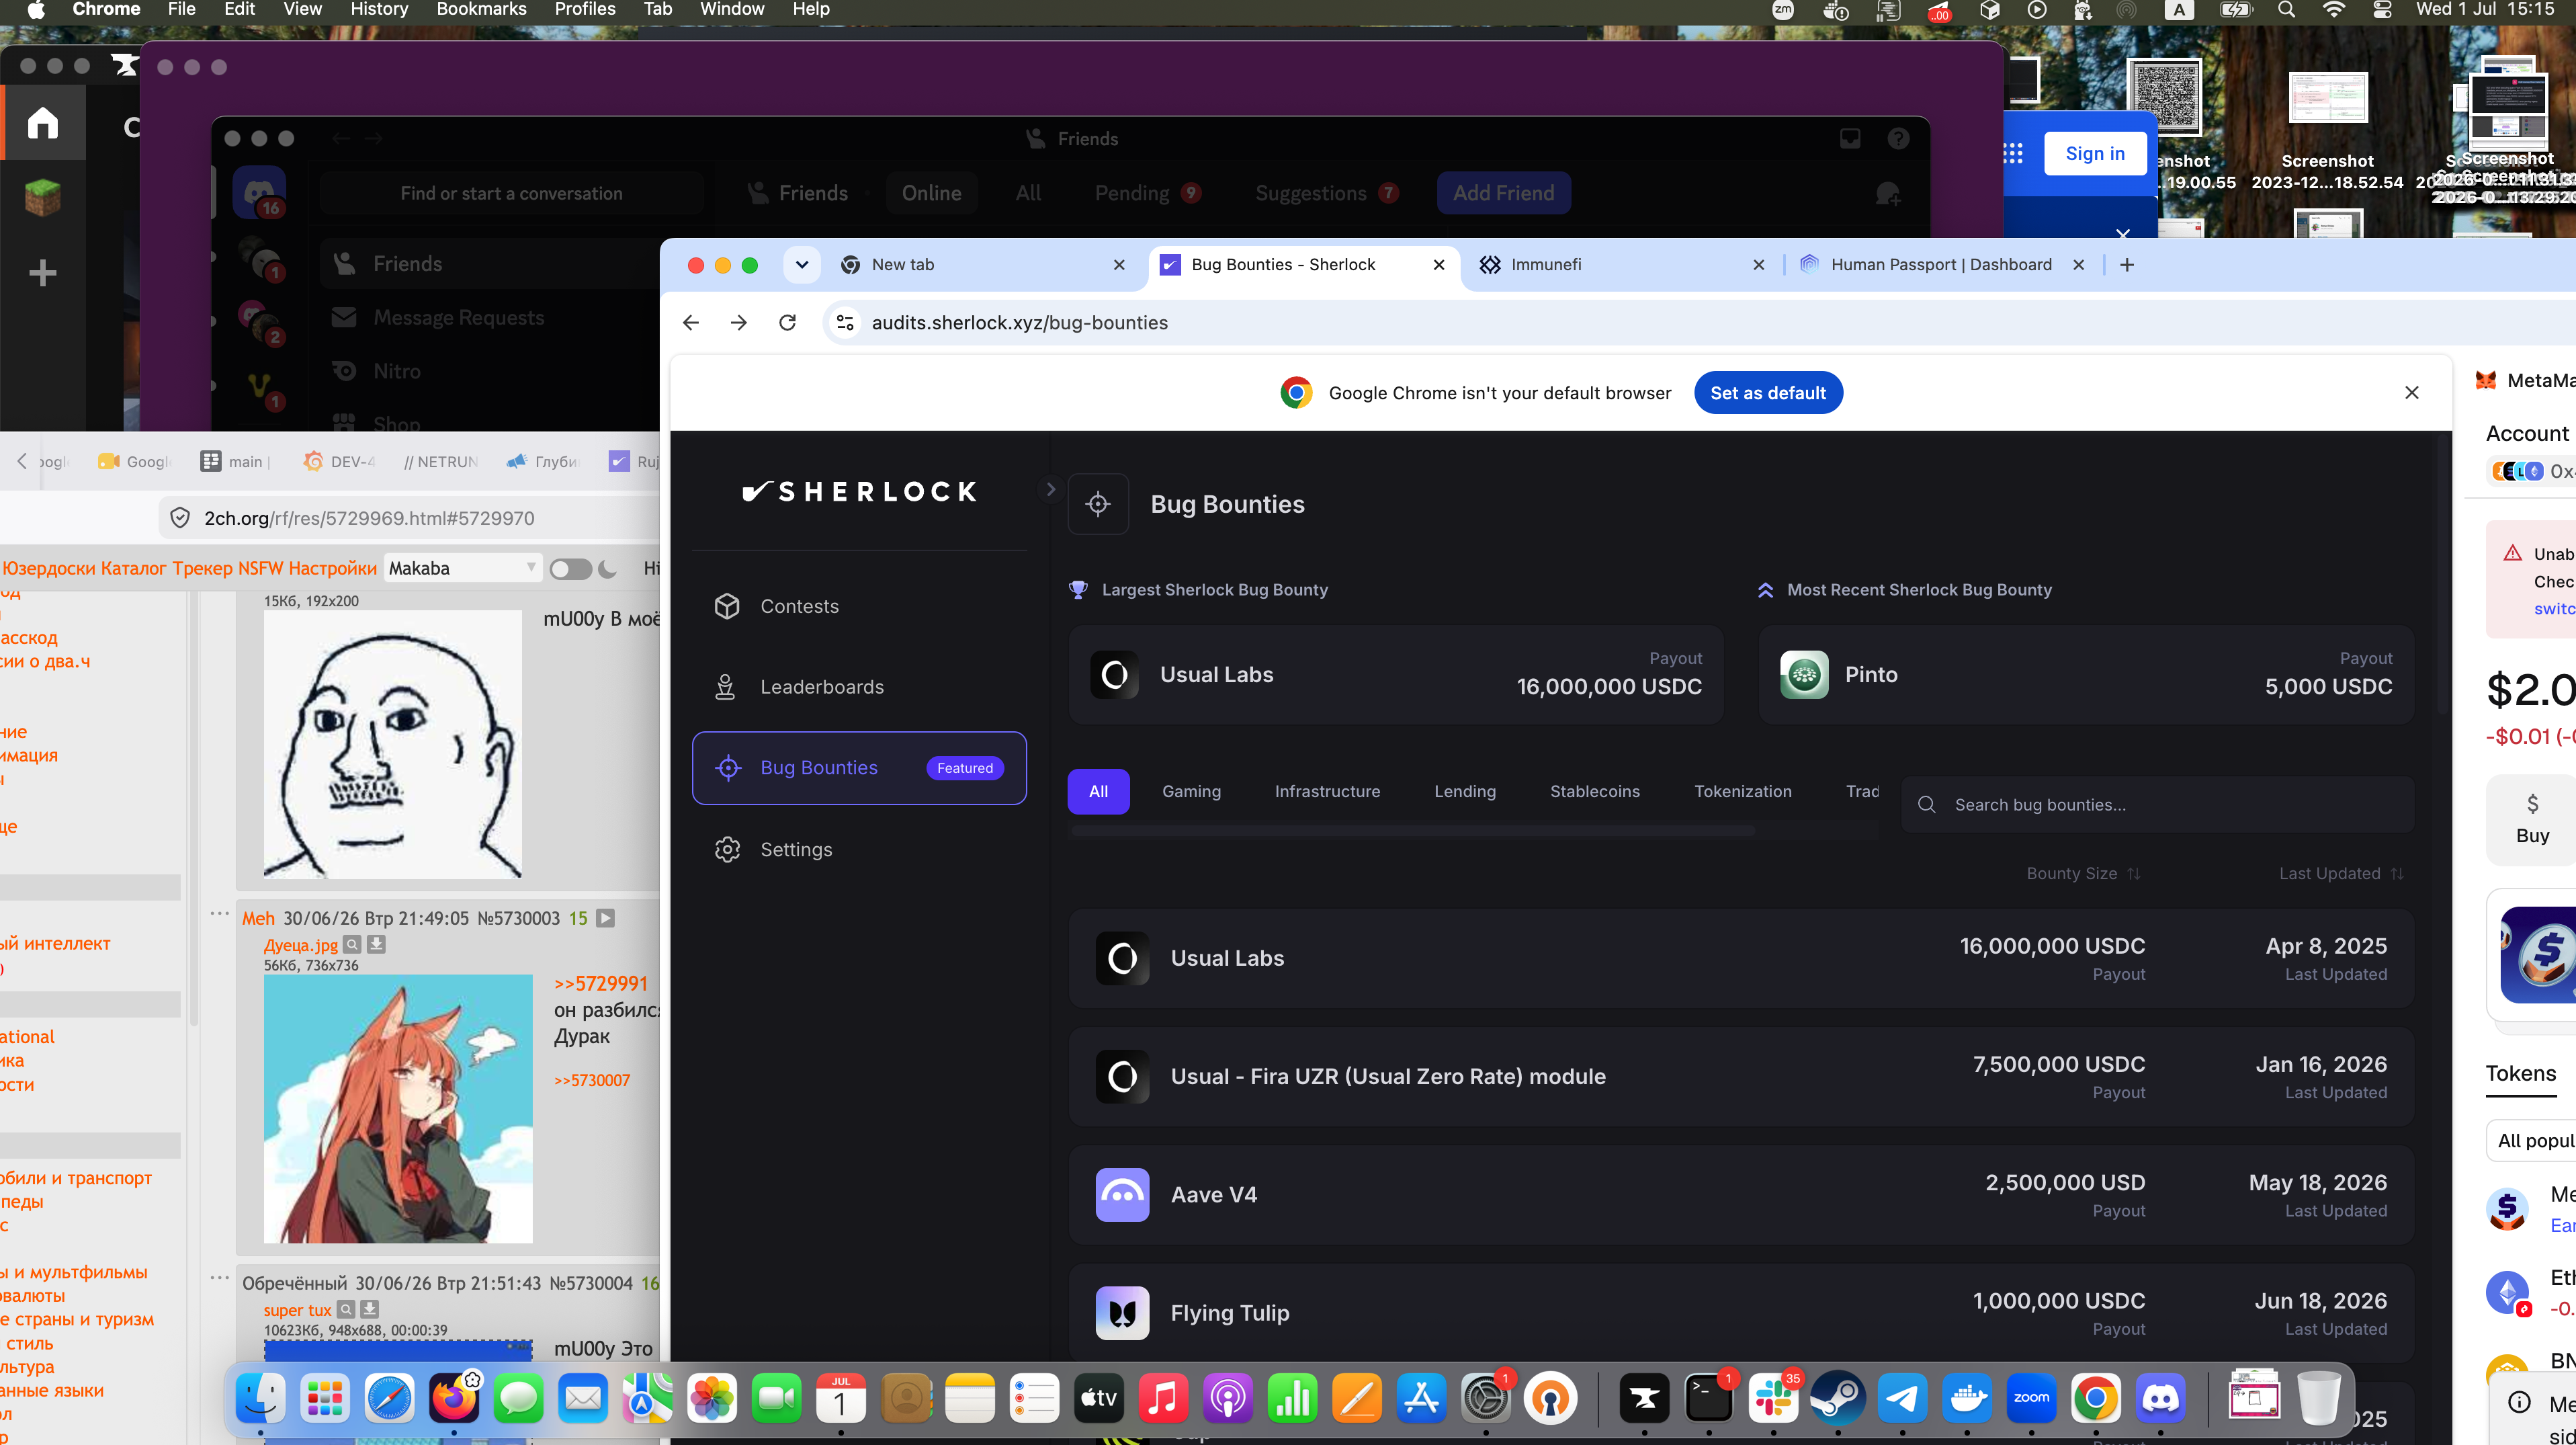Click the Usual Labs logo in bounty list
Viewport: 2576px width, 1445px height.
(x=1122, y=958)
